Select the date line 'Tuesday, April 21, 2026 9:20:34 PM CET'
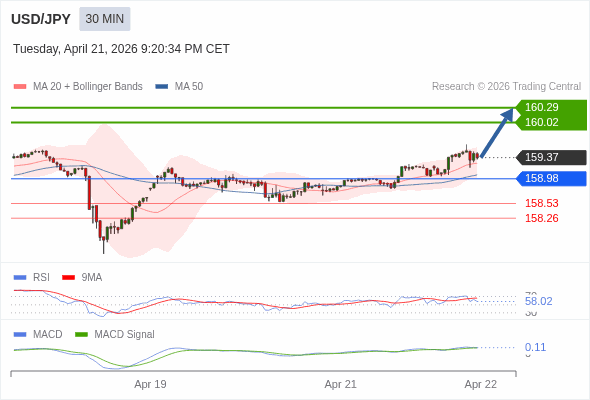Screen dimensions: 590x400 [121, 49]
